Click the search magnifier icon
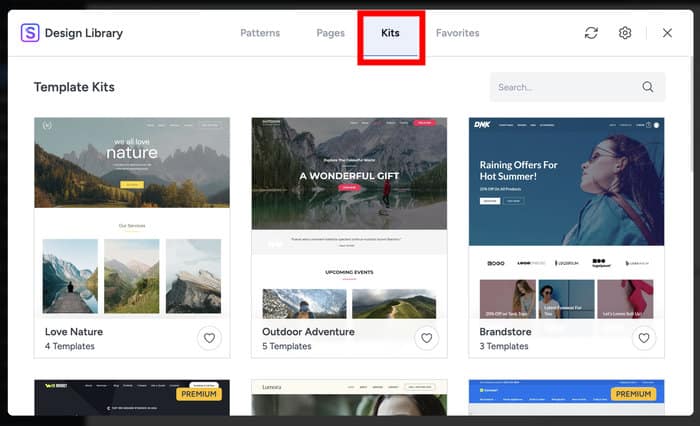This screenshot has height=426, width=700. pos(648,87)
